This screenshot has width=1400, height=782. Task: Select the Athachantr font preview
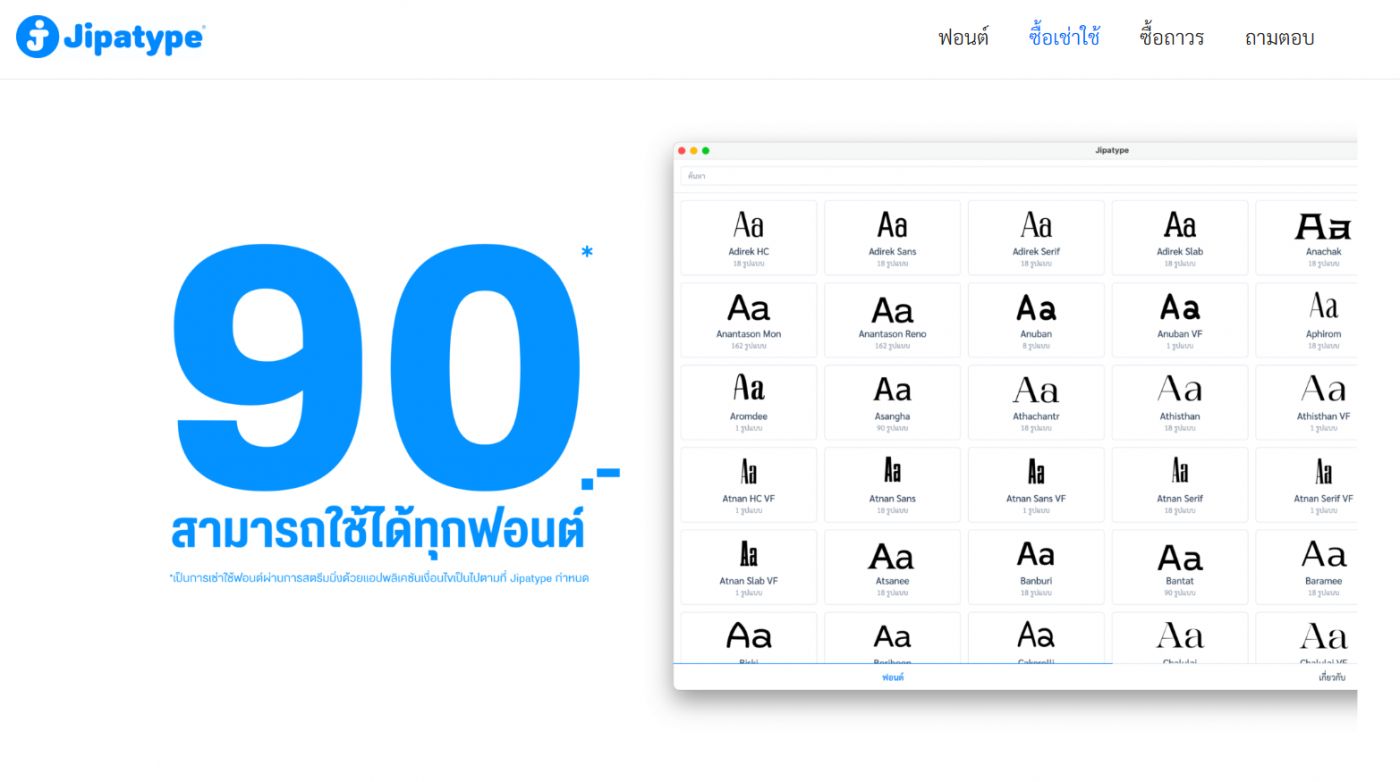point(1036,402)
